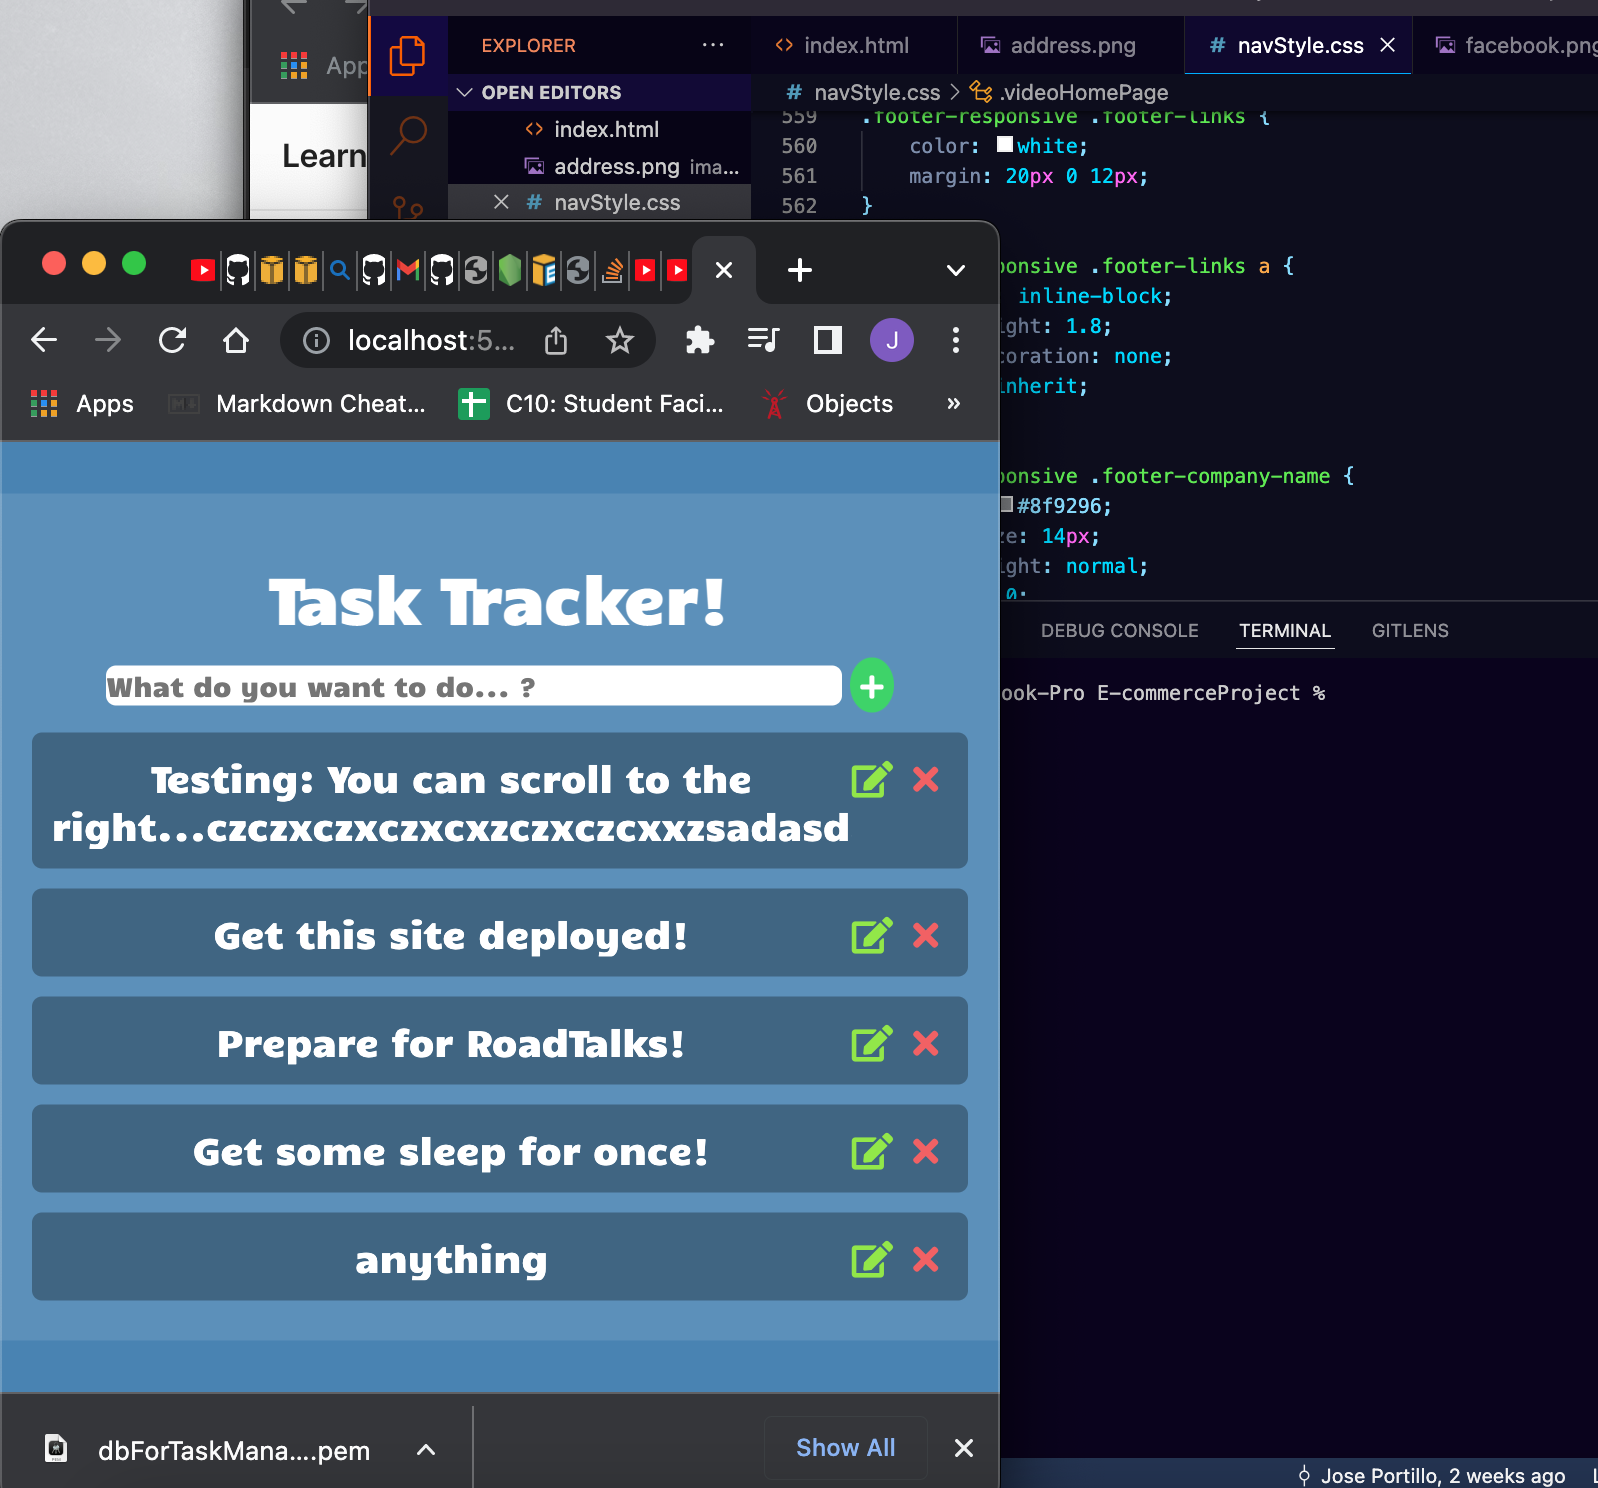
Task: Bookmark this page with the star icon
Action: coord(620,341)
